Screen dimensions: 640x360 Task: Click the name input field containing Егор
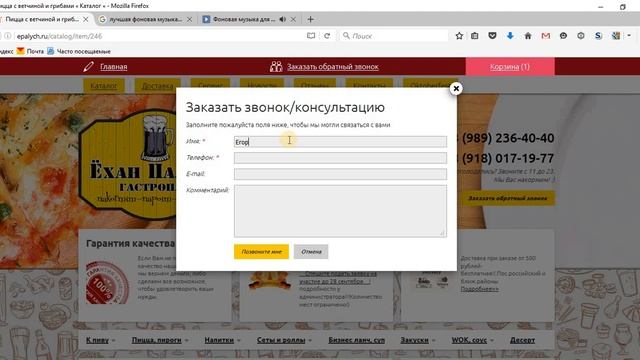point(340,142)
